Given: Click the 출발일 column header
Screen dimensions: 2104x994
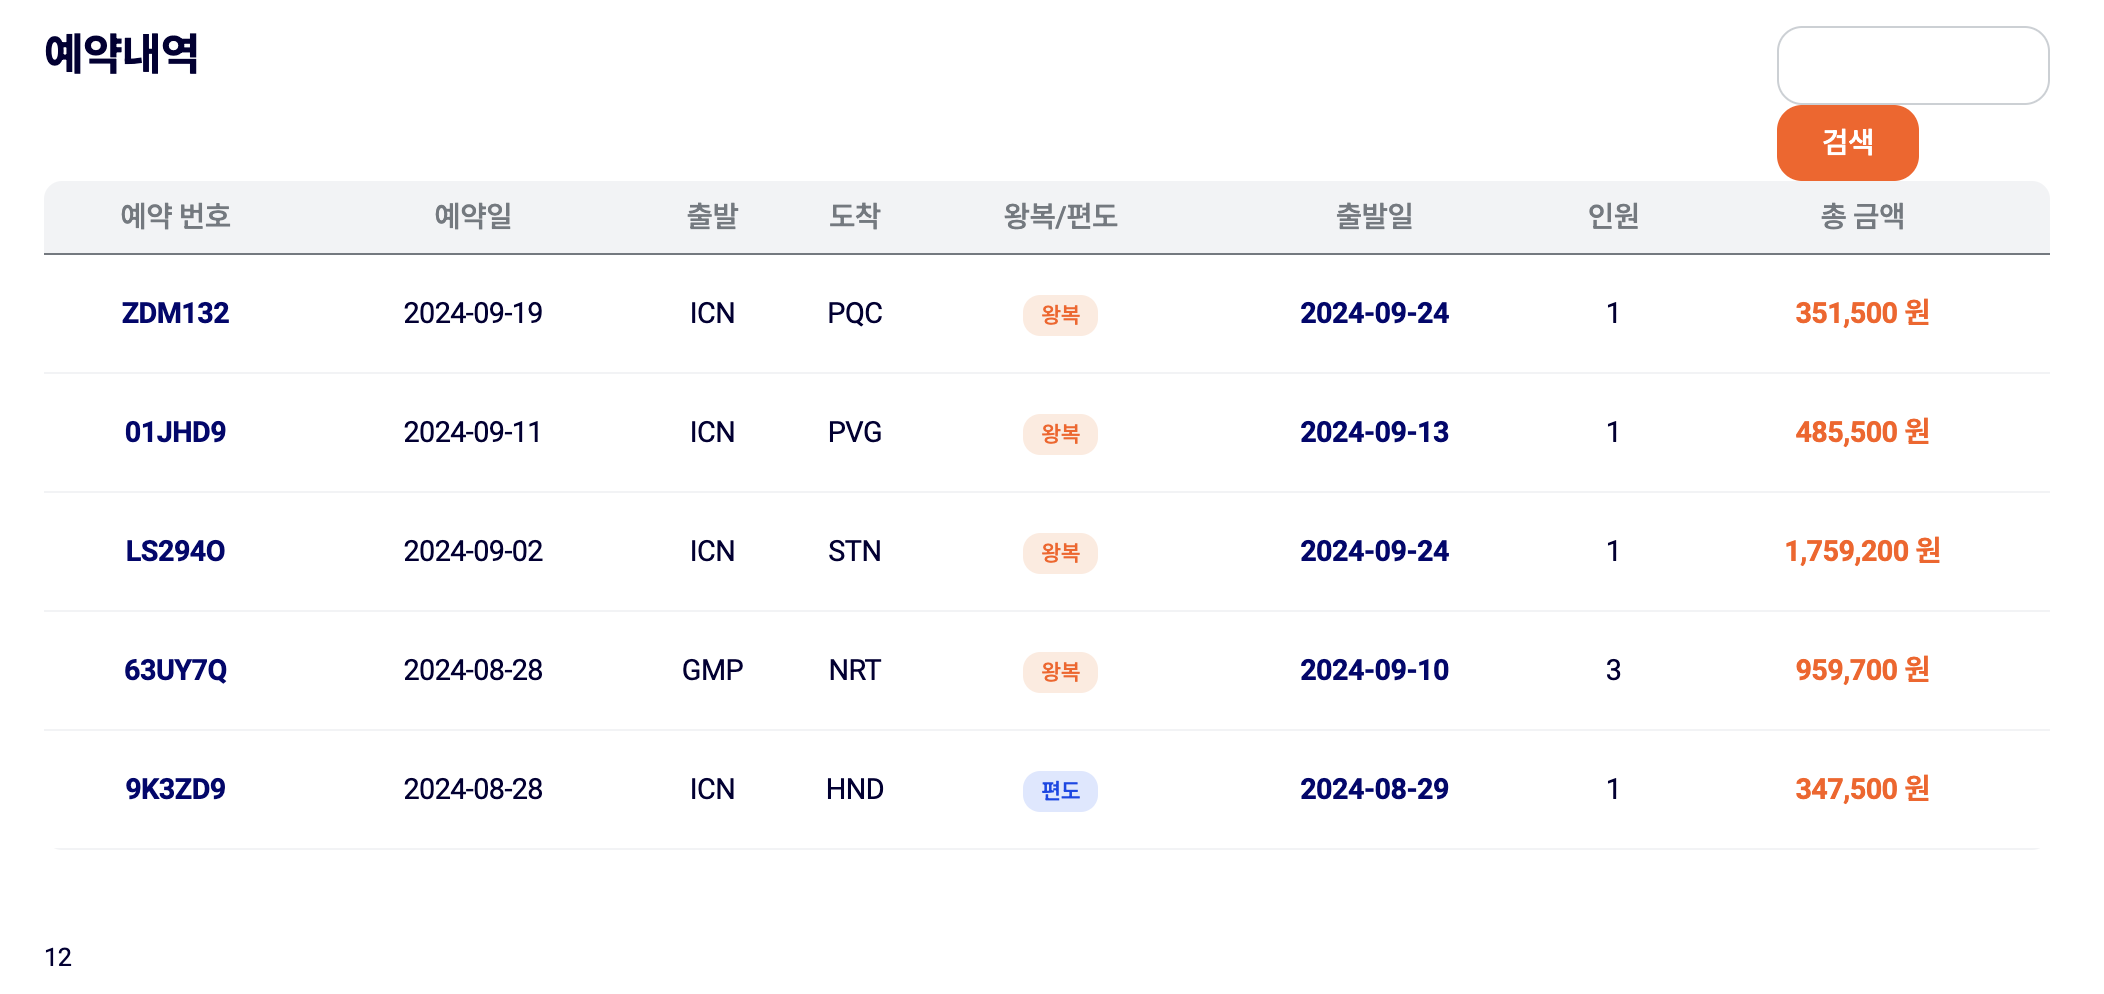Looking at the screenshot, I should point(1374,216).
